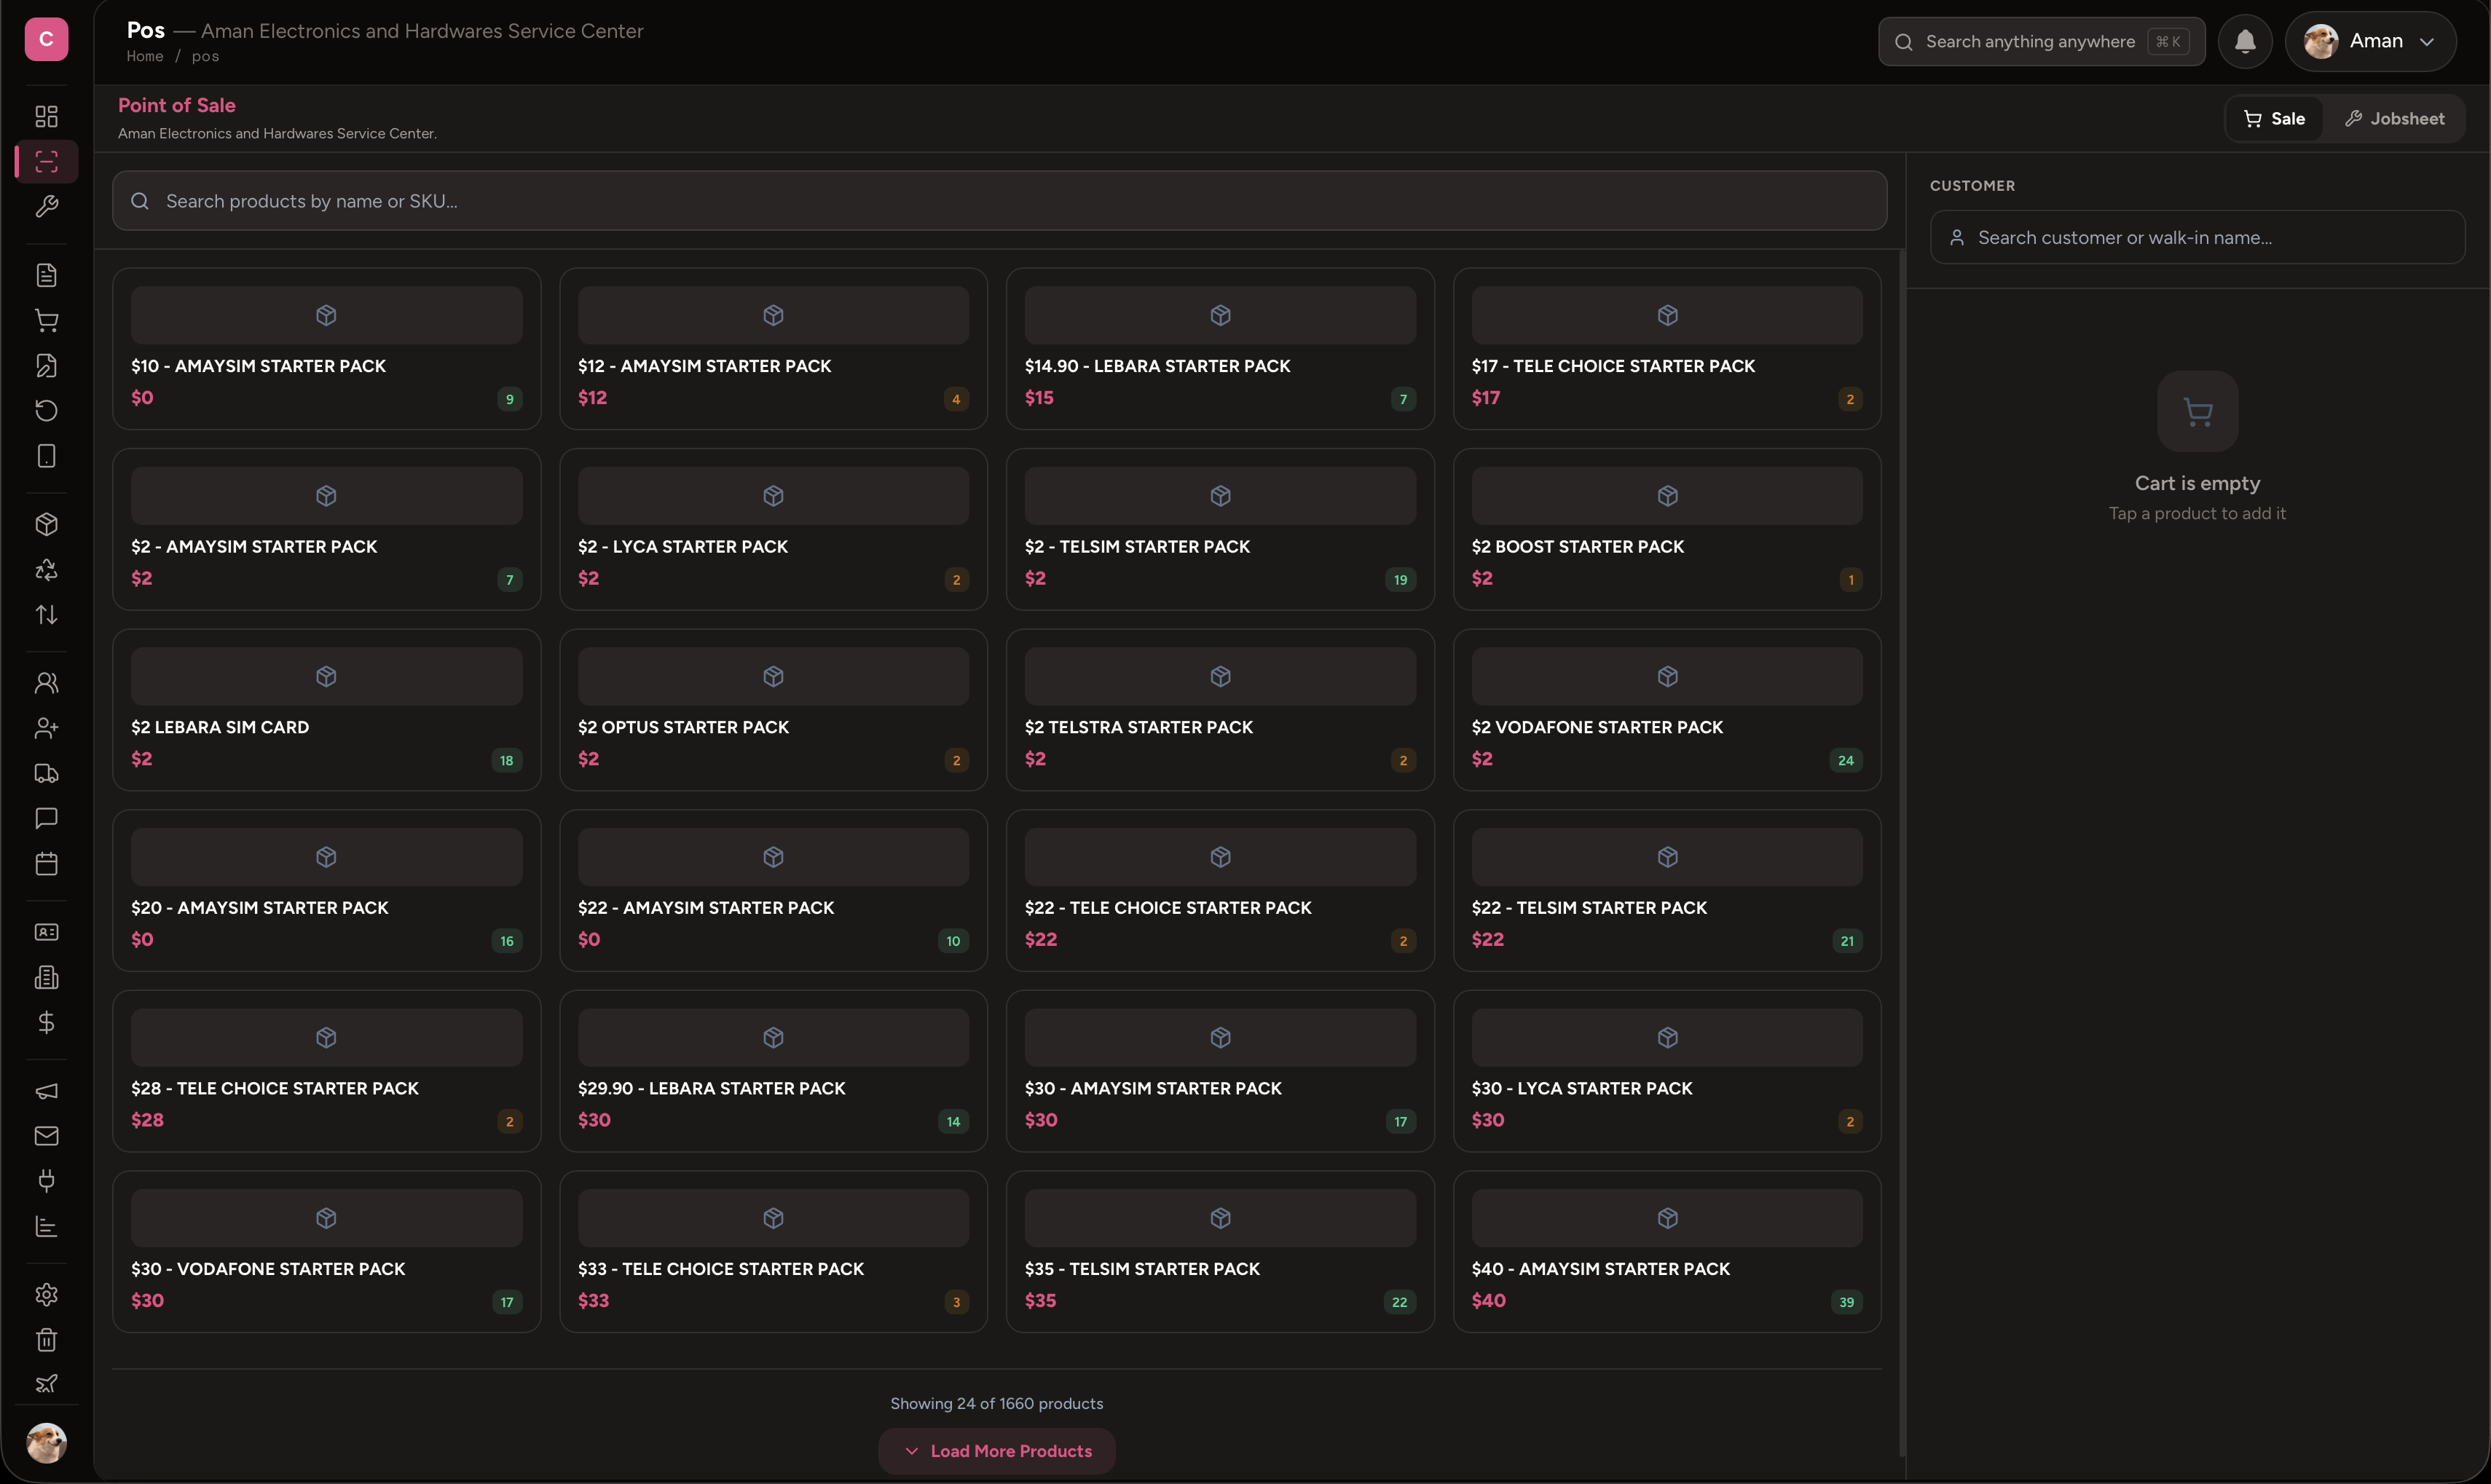Open the two-people customers icon in sidebar
Image resolution: width=2491 pixels, height=1484 pixels.
click(46, 683)
